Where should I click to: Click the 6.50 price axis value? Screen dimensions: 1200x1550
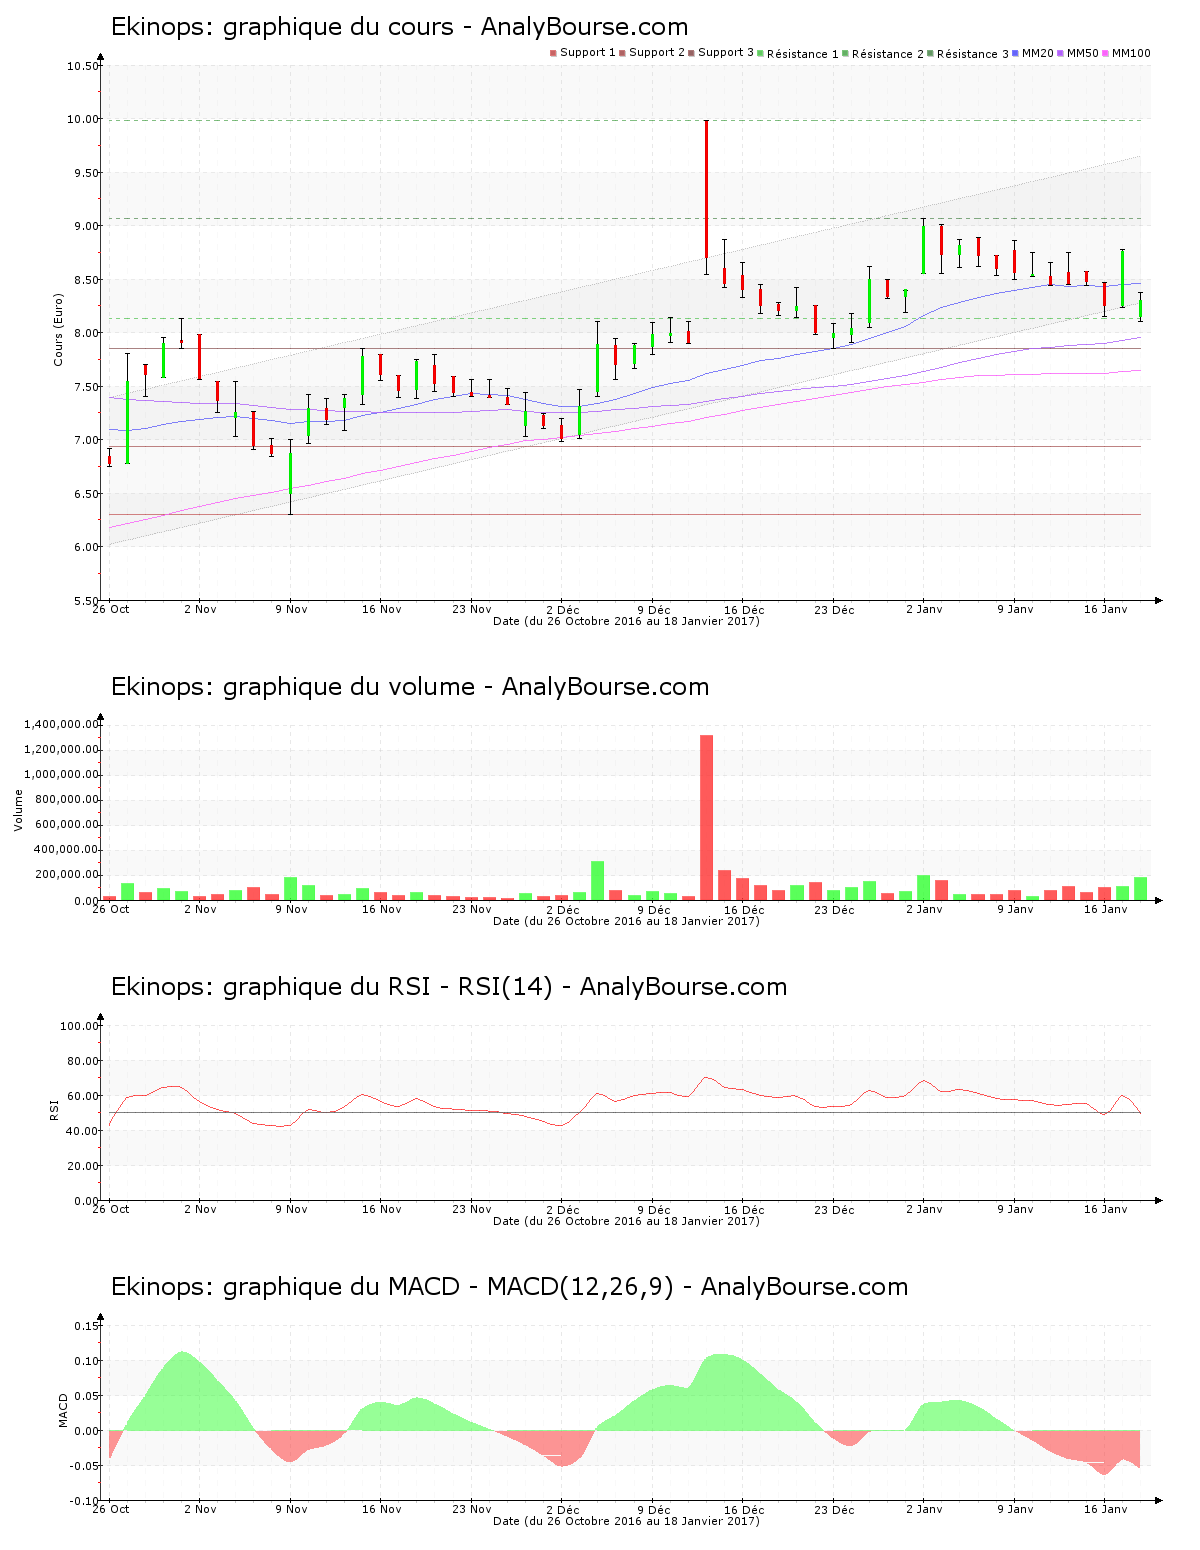point(86,494)
